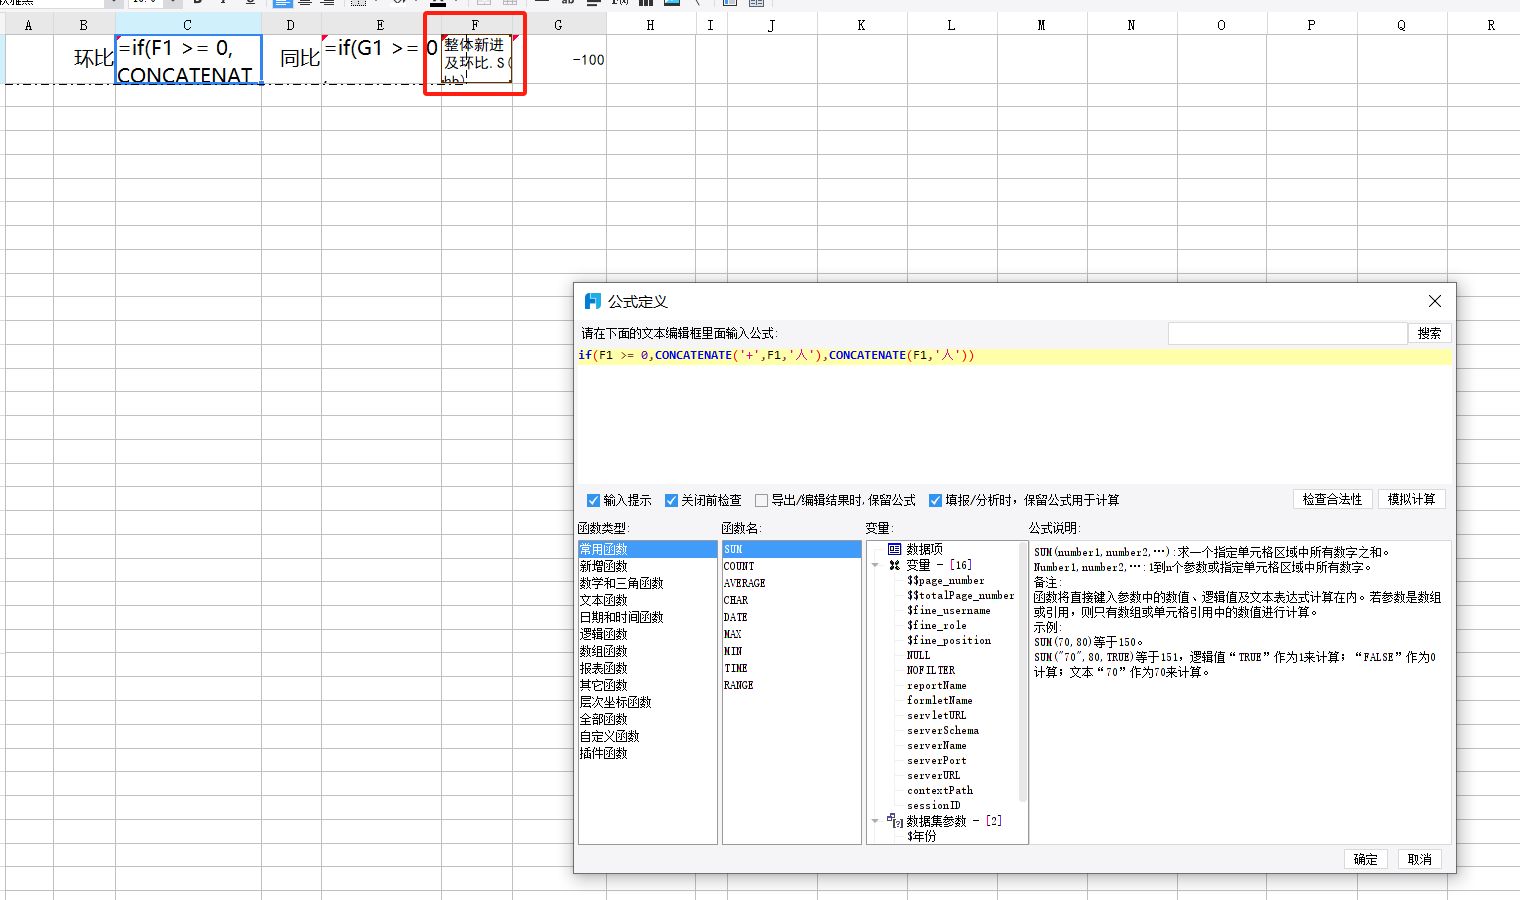Select reportName variable in tree
This screenshot has height=900, width=1520.
tap(937, 685)
